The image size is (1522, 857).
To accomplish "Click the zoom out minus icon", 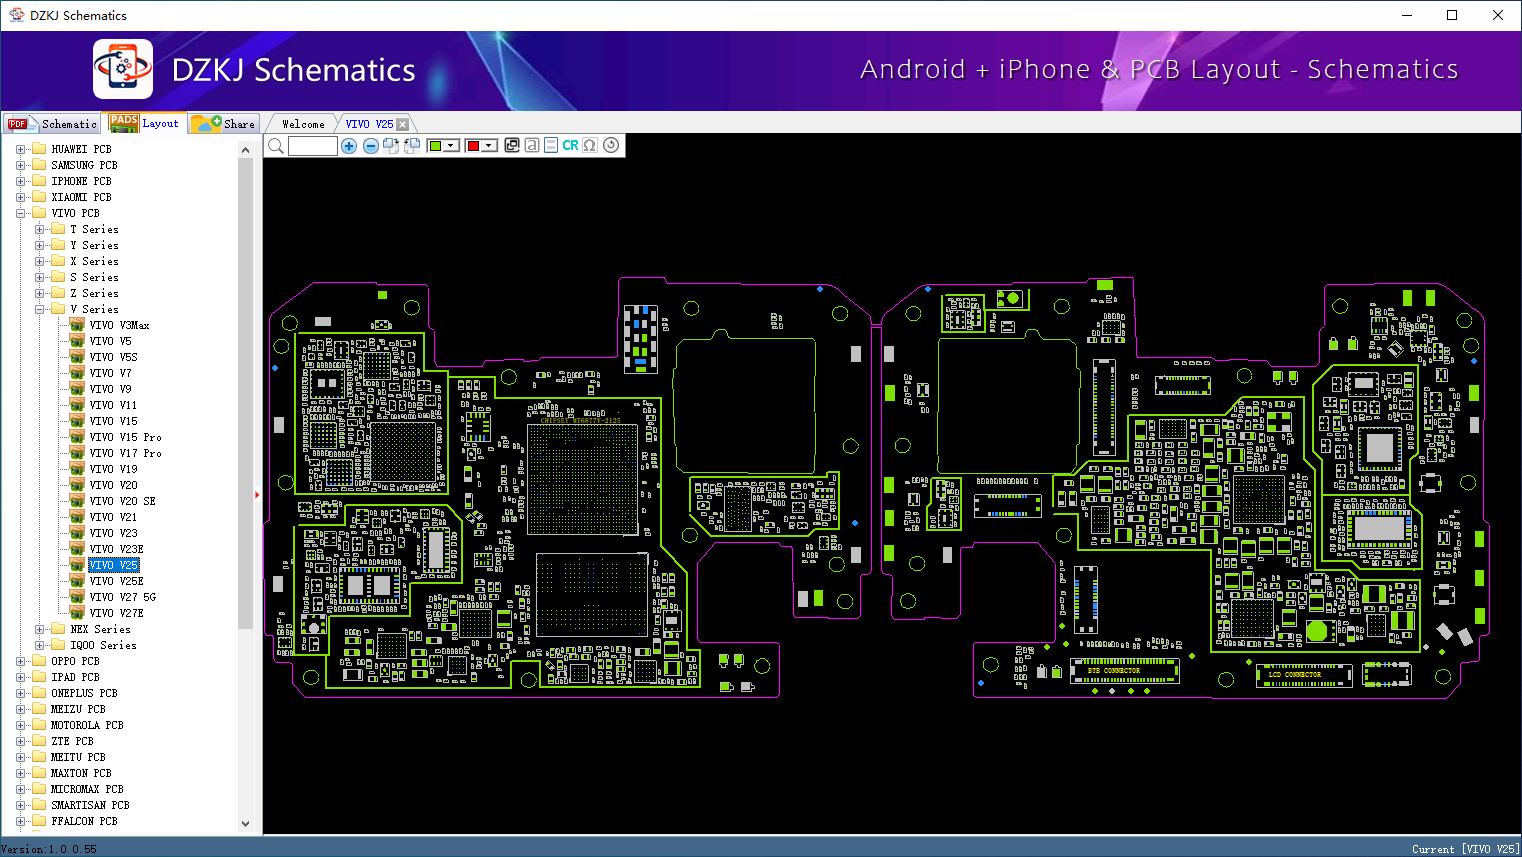I will [x=370, y=146].
